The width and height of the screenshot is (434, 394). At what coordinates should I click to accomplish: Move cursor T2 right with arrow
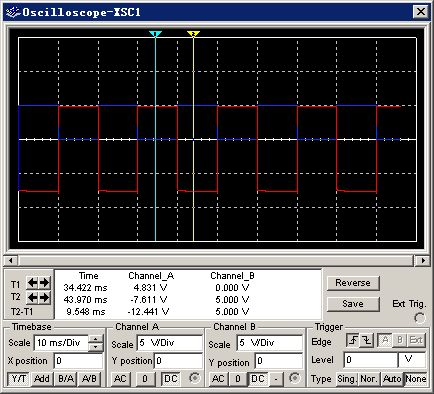tap(44, 297)
